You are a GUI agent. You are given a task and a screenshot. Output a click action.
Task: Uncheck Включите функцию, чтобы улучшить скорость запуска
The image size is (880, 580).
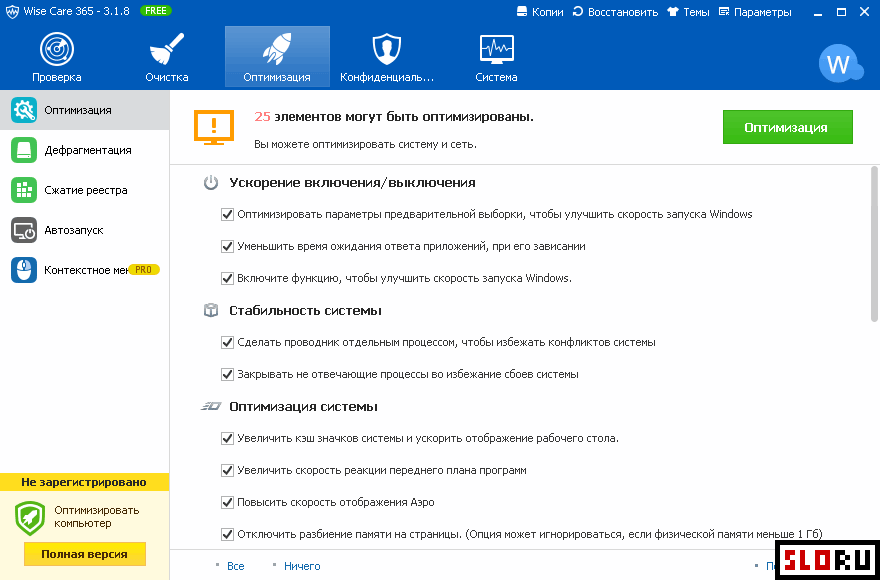click(227, 278)
